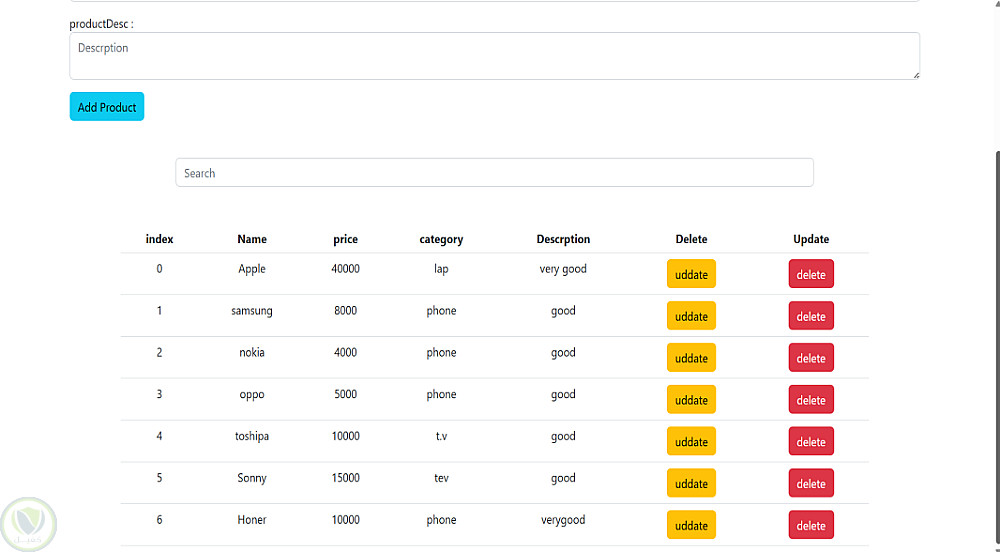Screen dimensions: 1000x552
Task: Delete the Apple product row
Action: coord(811,274)
